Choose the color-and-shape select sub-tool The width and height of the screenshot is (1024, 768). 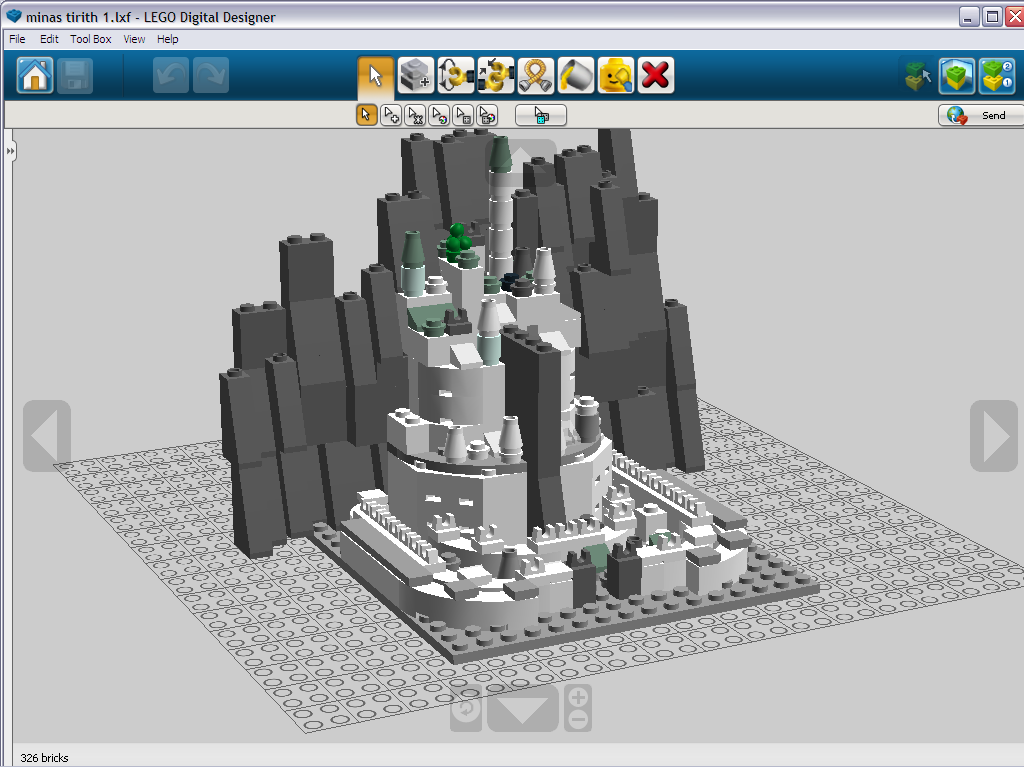pyautogui.click(x=487, y=115)
